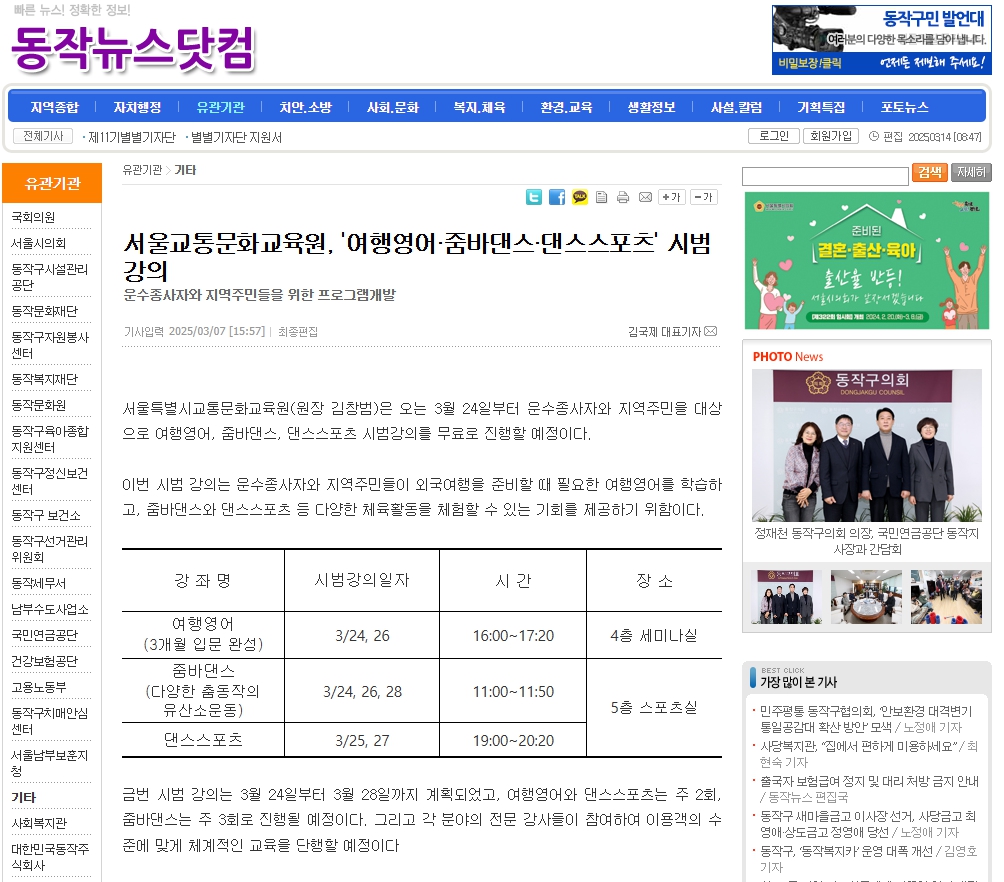Open sidebar link 사회복지관
The width and height of the screenshot is (1004, 882).
(38, 823)
